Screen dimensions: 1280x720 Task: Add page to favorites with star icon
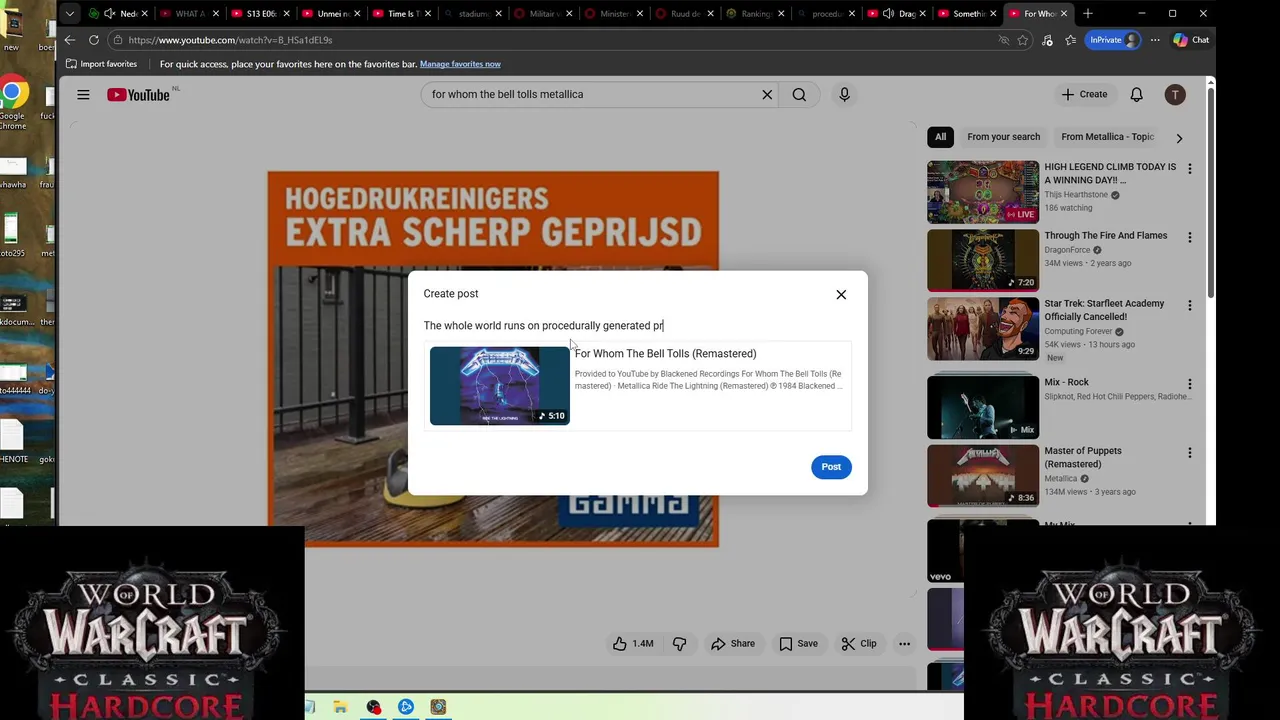(1022, 40)
